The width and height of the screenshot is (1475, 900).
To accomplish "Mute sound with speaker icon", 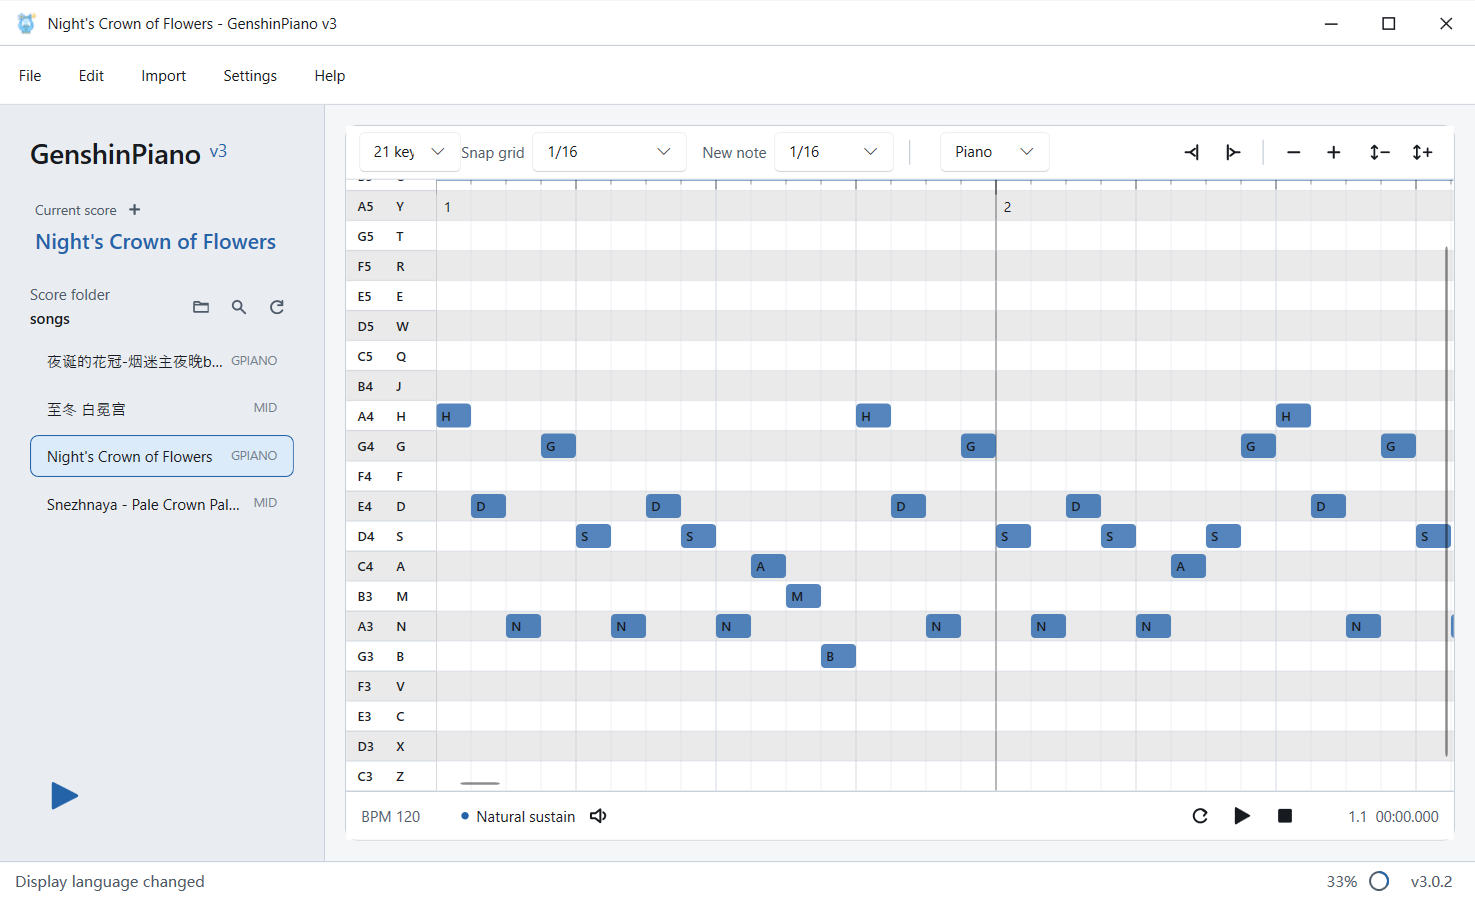I will tap(598, 816).
